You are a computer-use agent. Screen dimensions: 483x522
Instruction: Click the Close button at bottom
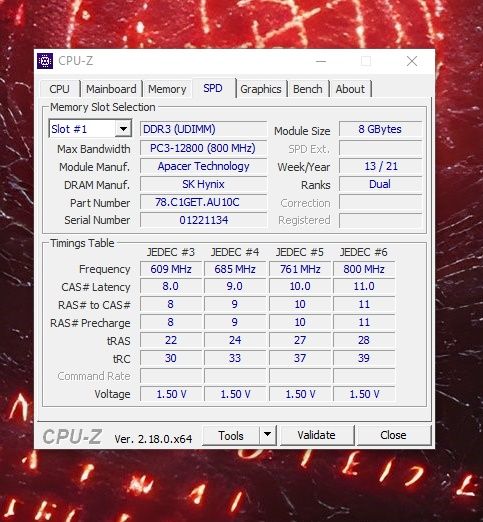pos(393,435)
